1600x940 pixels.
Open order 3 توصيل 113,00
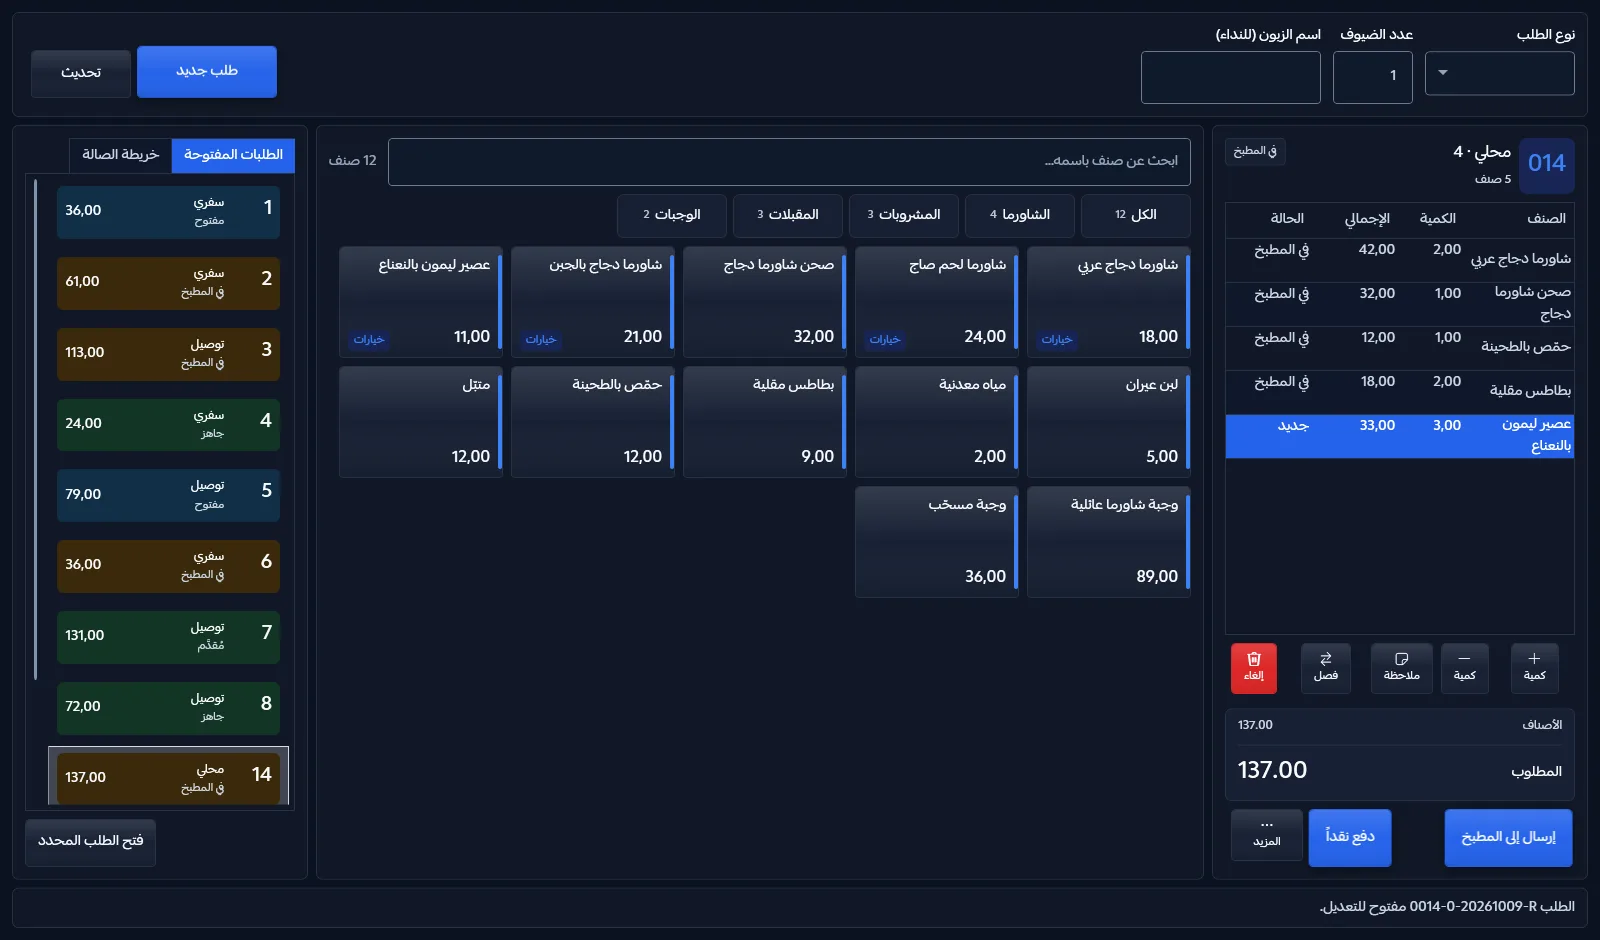coord(168,354)
